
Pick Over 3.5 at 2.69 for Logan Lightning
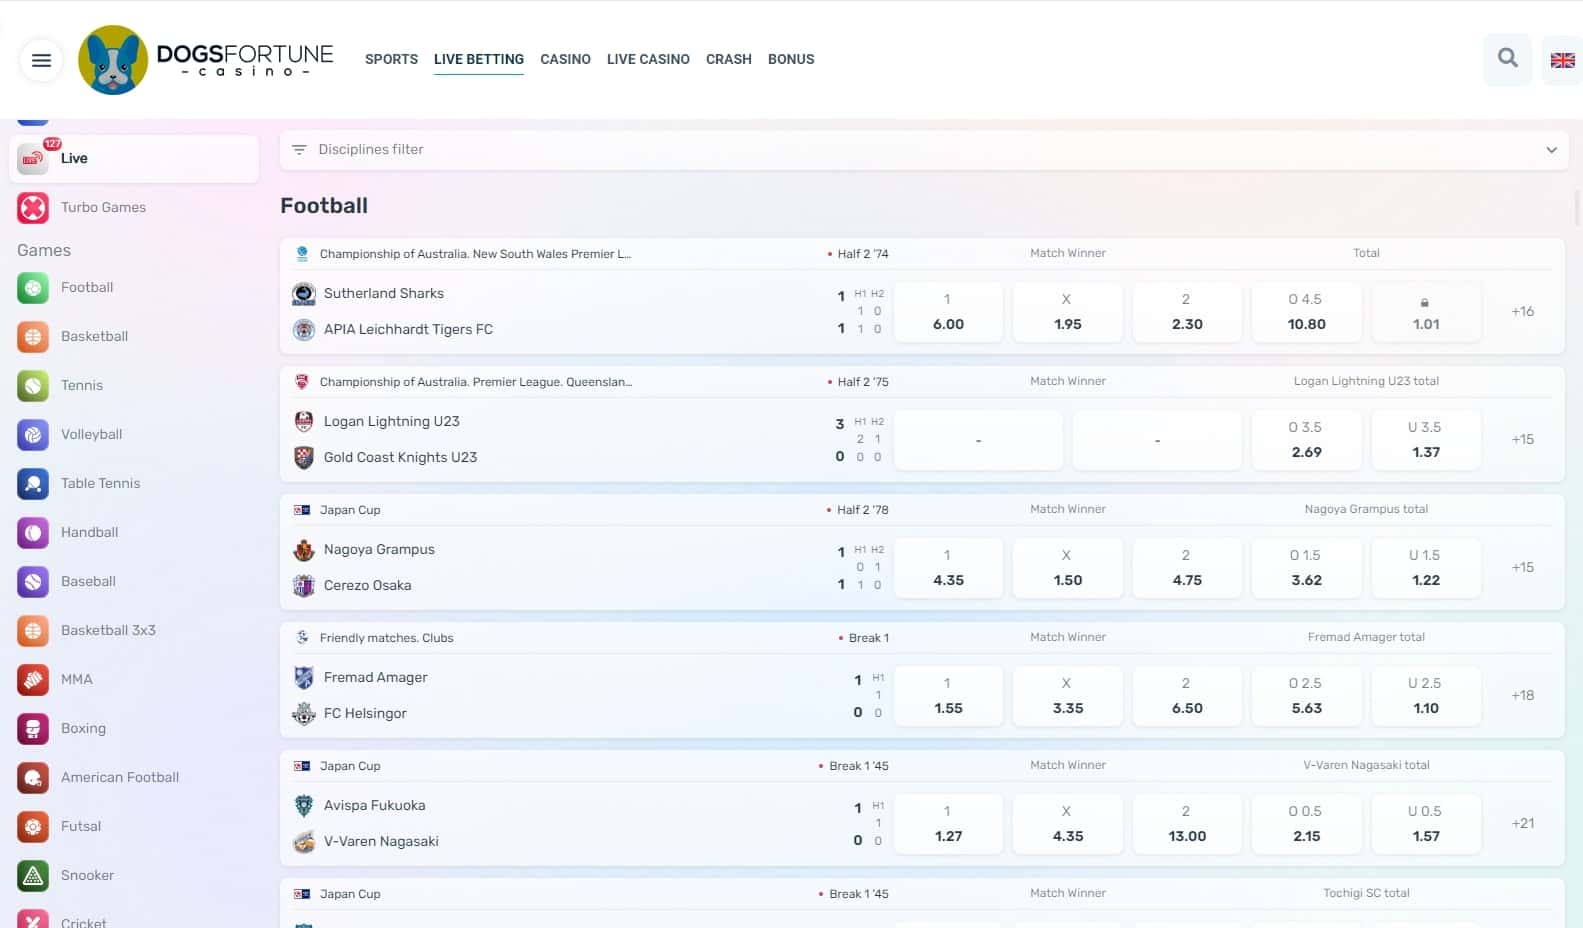tap(1306, 440)
